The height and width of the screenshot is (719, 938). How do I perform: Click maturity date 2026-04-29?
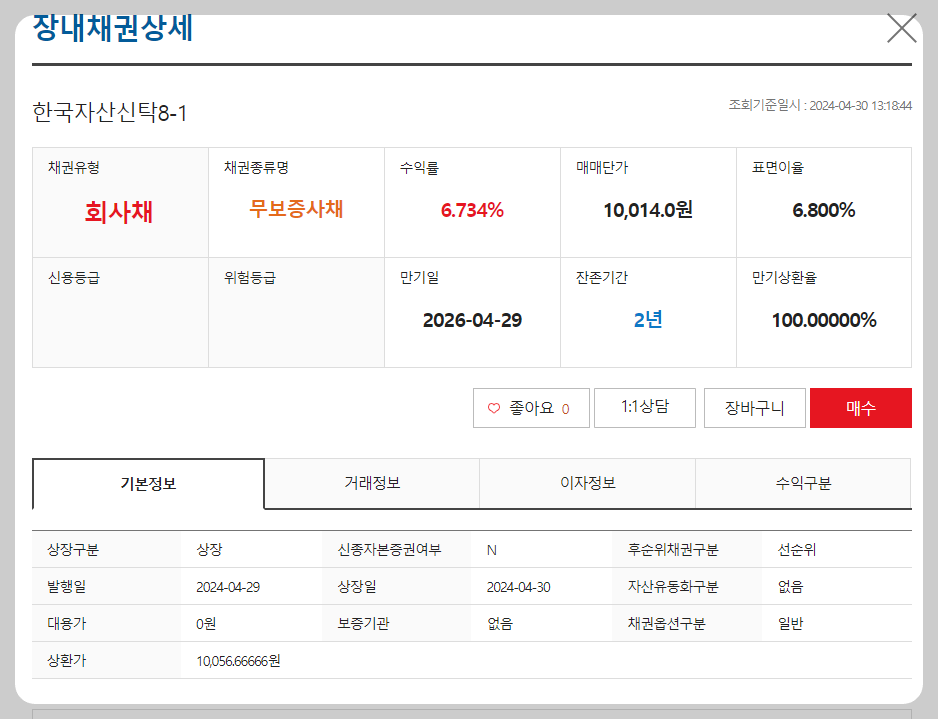coord(473,320)
